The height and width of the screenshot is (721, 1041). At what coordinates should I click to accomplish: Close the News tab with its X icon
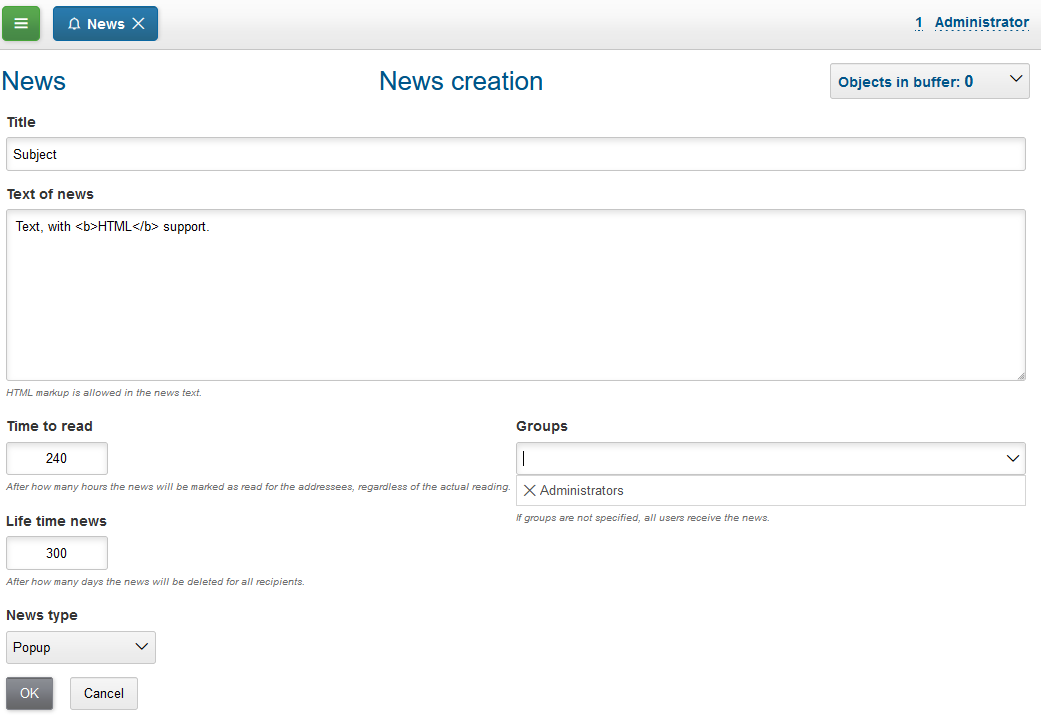pos(138,22)
